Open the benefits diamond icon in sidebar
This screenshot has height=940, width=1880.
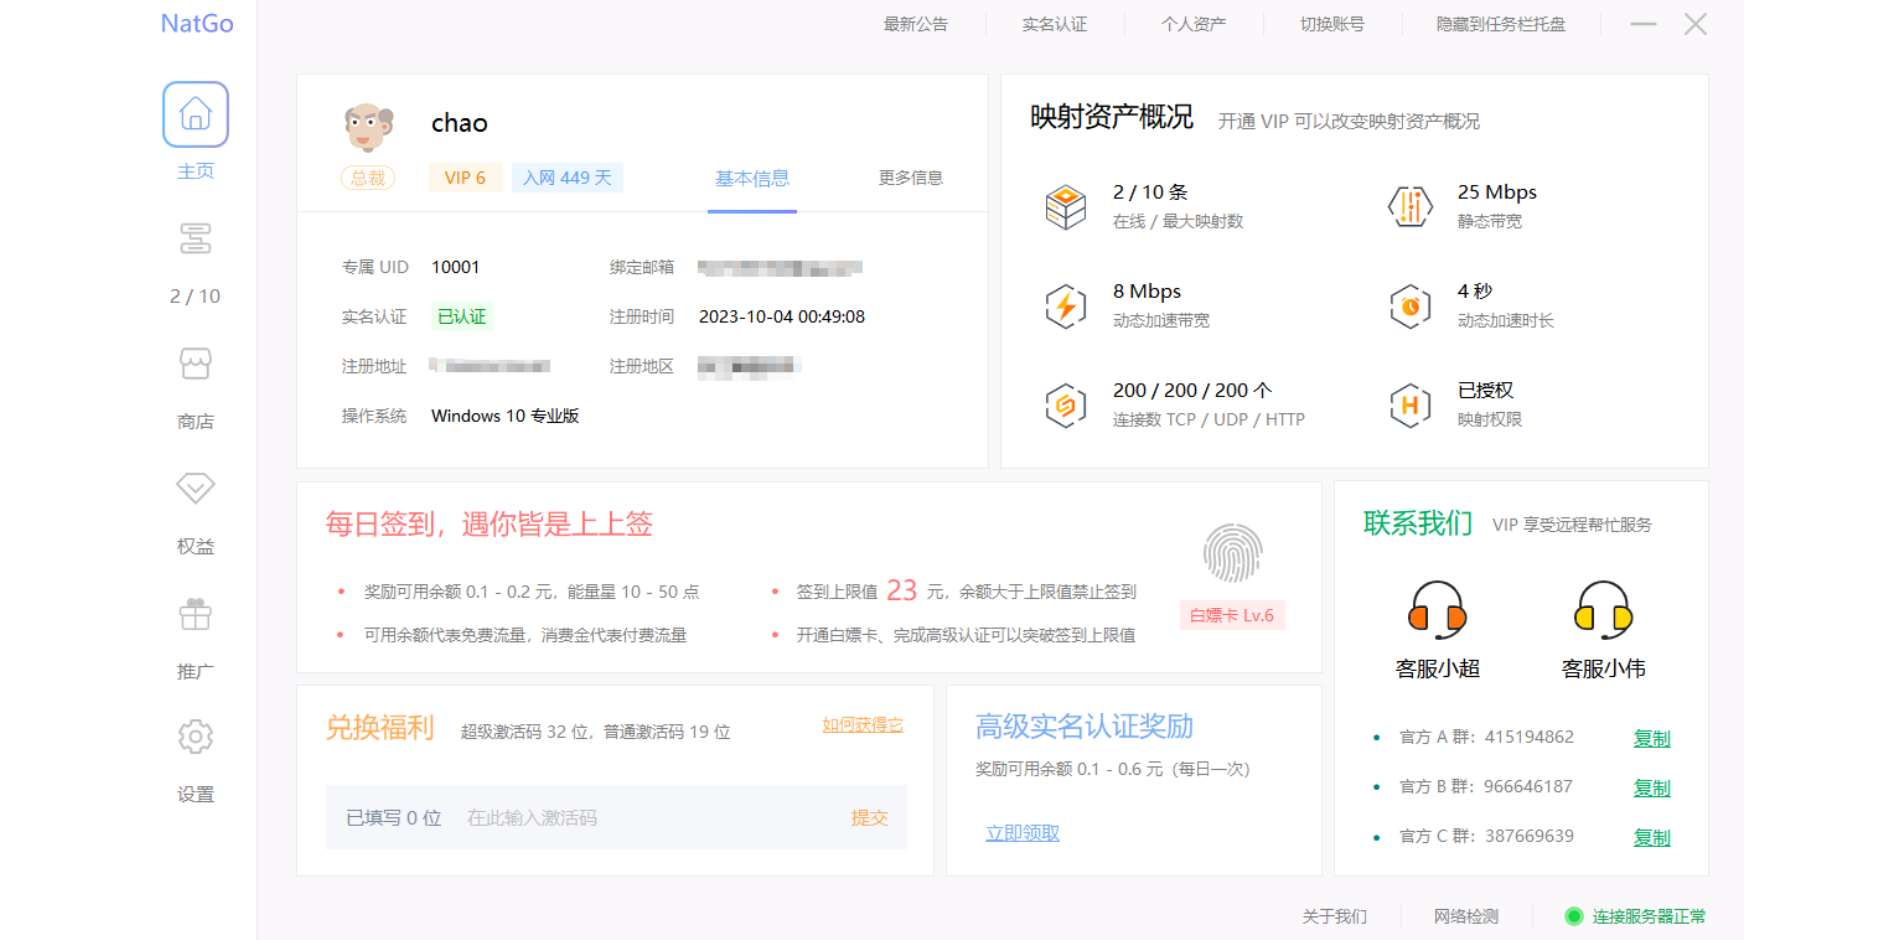195,488
